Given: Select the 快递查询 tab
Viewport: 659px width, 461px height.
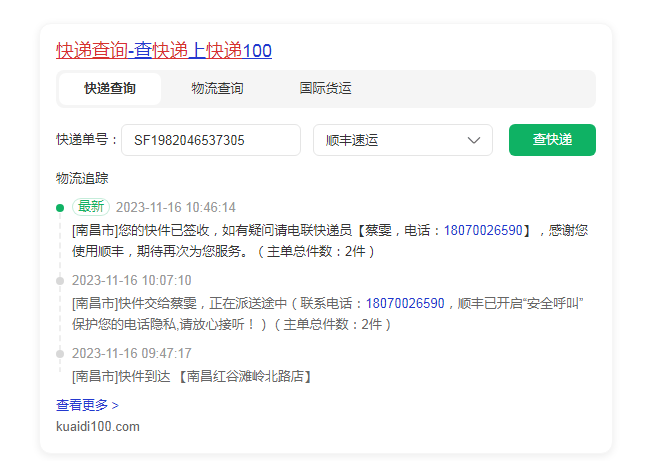Looking at the screenshot, I should [x=110, y=89].
